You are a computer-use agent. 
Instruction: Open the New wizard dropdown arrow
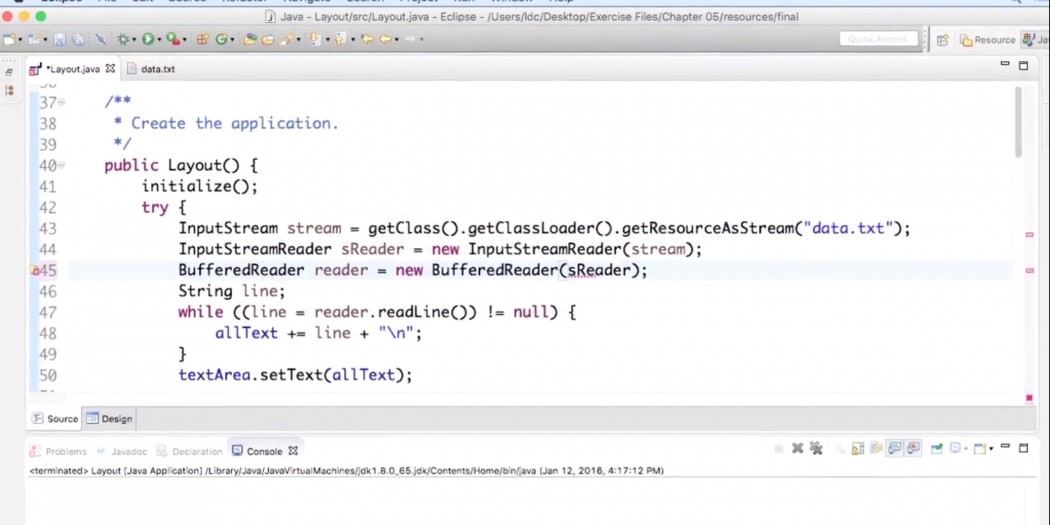click(20, 40)
